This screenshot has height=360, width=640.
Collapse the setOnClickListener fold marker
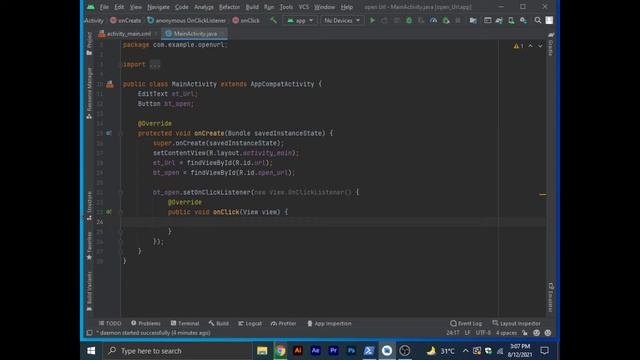point(121,192)
